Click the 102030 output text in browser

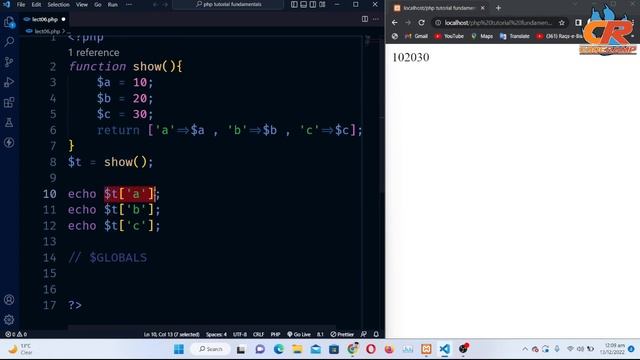tap(411, 58)
